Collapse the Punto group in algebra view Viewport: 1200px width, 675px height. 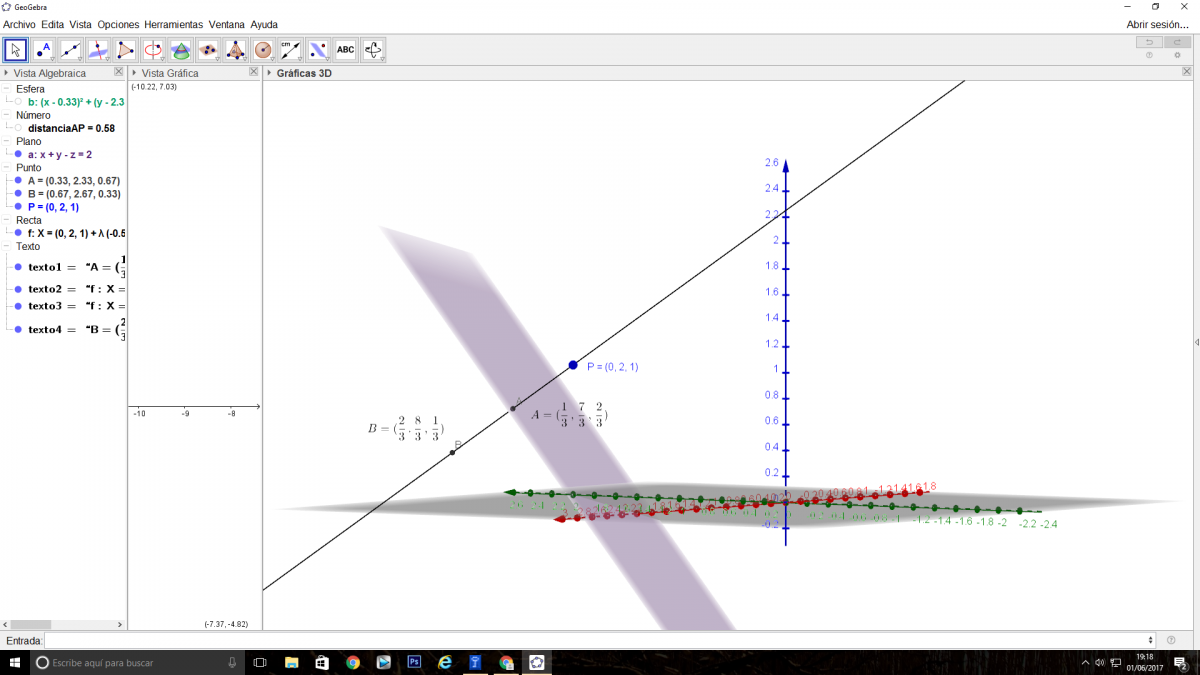[x=7, y=168]
